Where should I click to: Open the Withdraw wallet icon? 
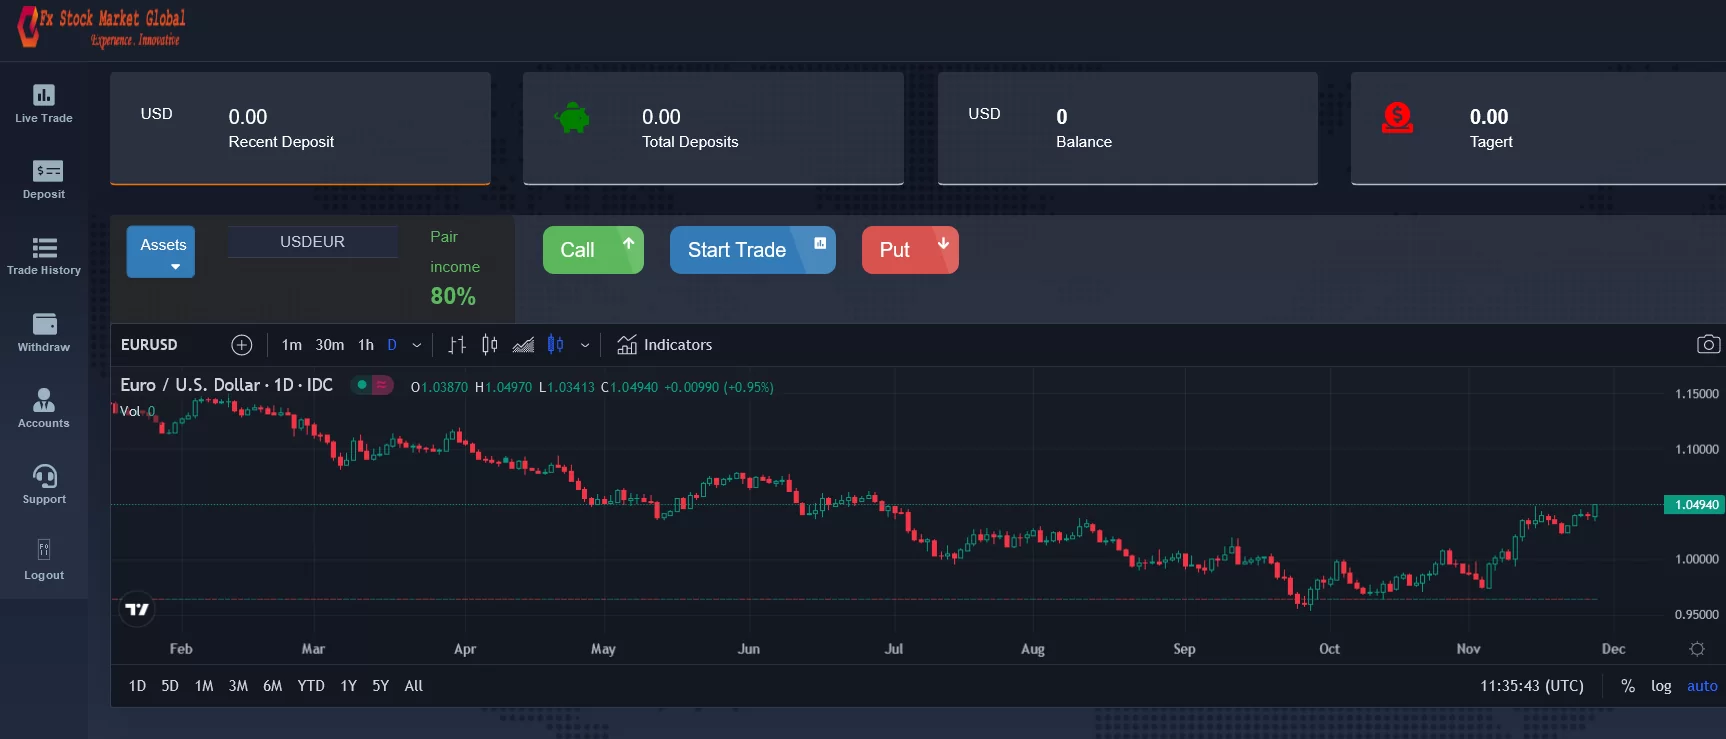(44, 324)
